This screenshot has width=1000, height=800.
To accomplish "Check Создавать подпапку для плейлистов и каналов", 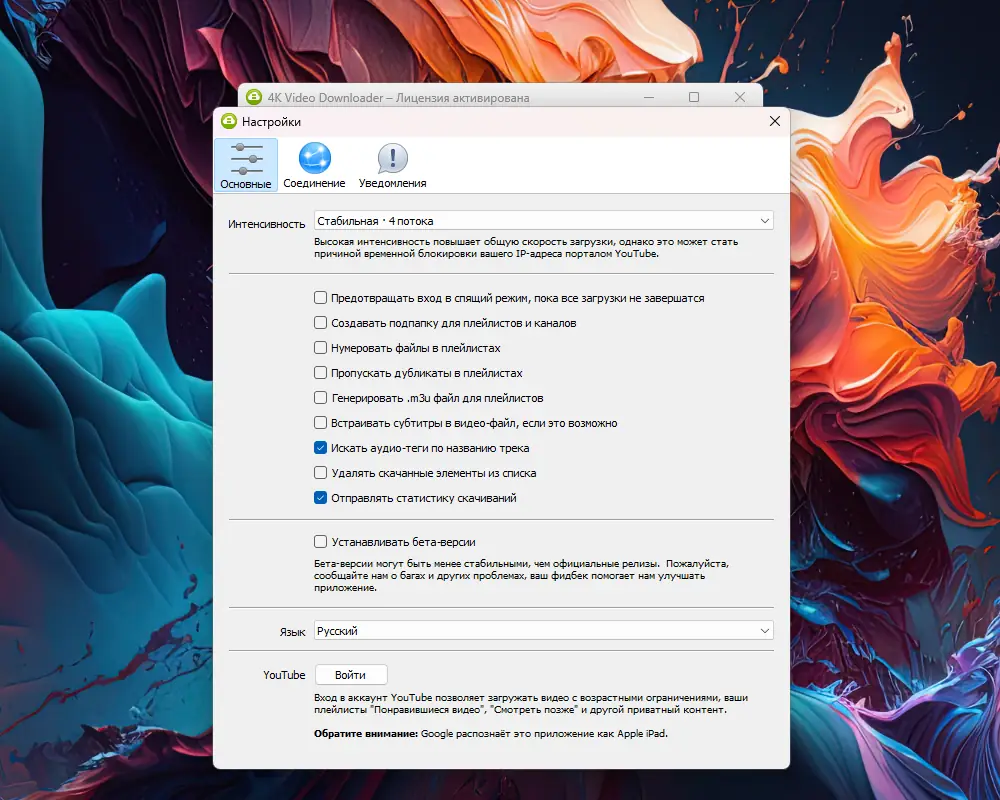I will point(320,323).
